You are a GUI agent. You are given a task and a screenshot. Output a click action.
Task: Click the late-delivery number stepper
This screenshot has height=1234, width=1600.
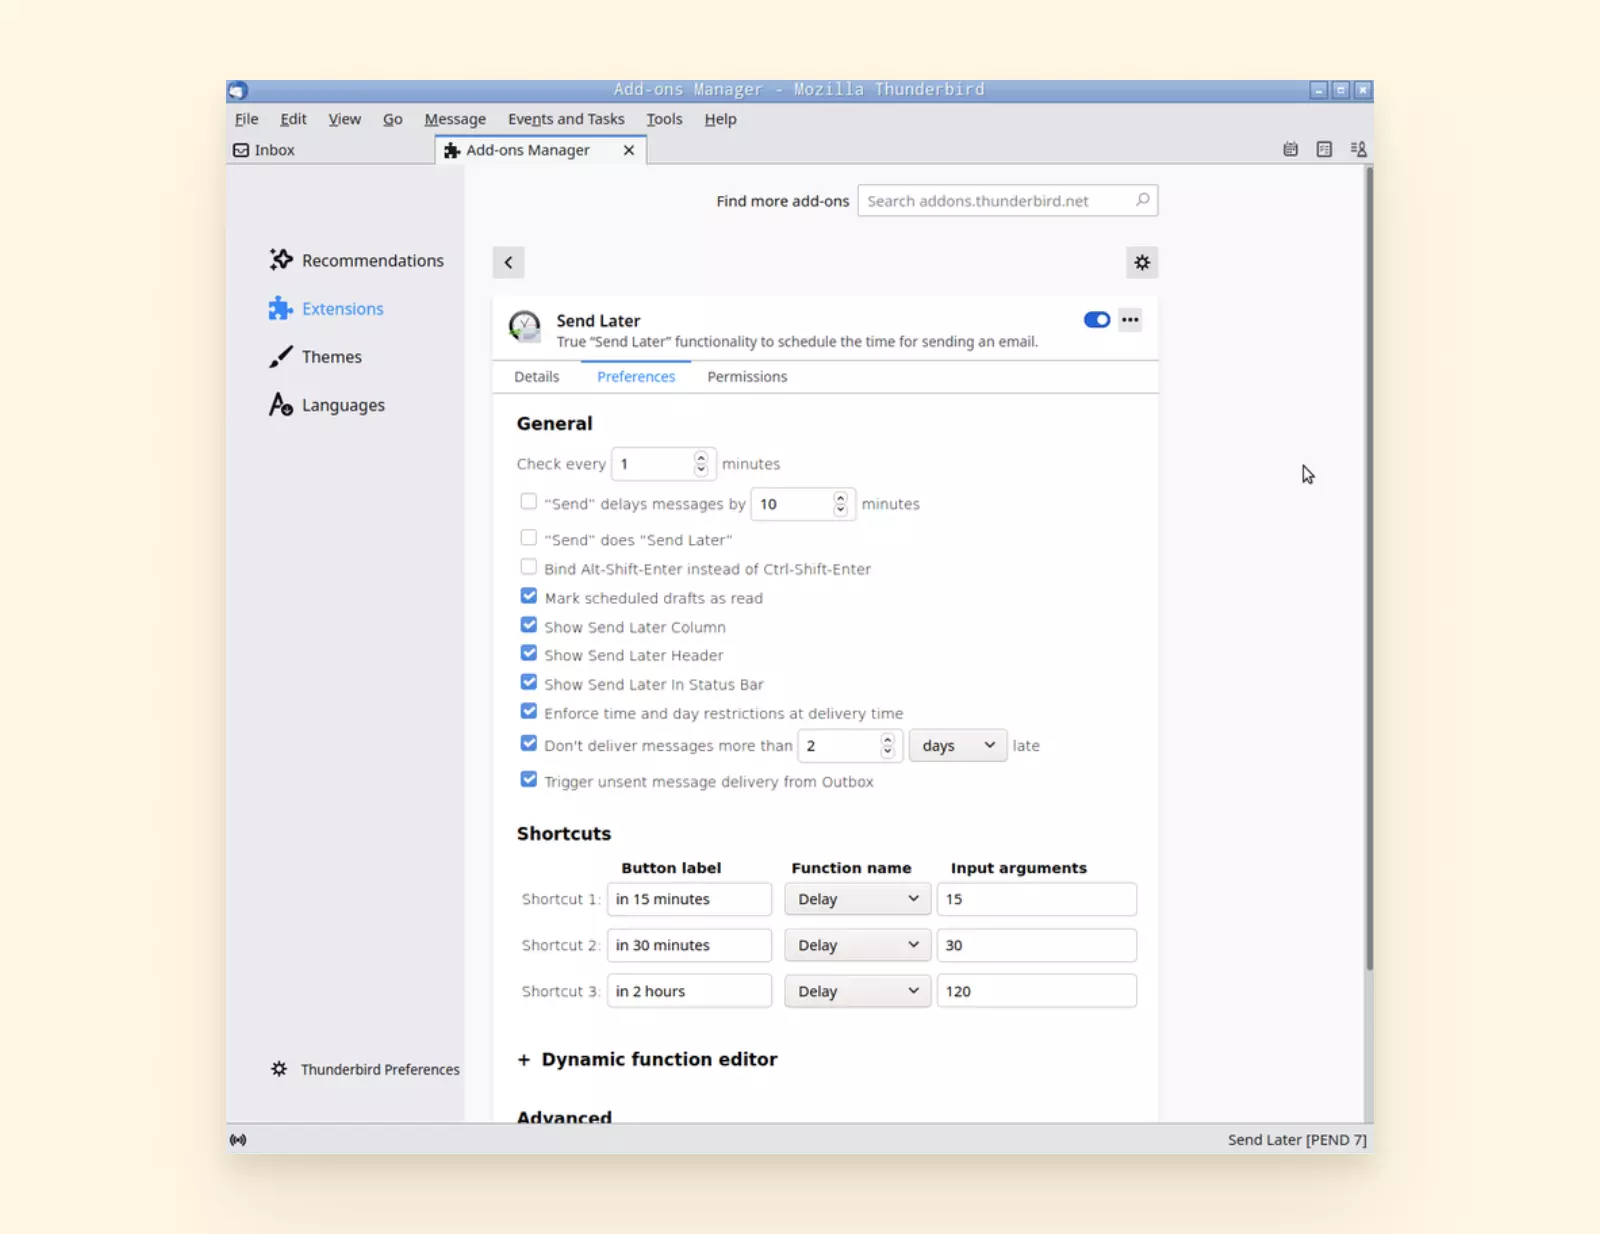(887, 745)
